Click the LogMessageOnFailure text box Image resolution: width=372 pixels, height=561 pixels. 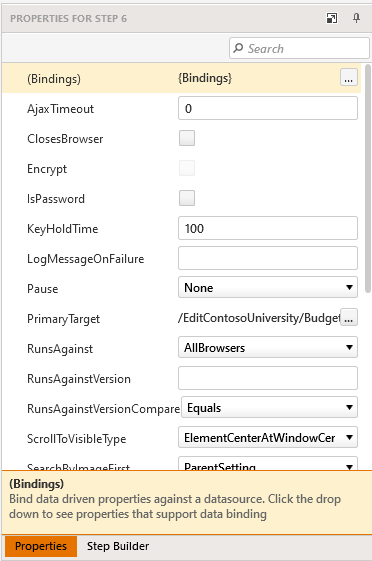coord(268,258)
